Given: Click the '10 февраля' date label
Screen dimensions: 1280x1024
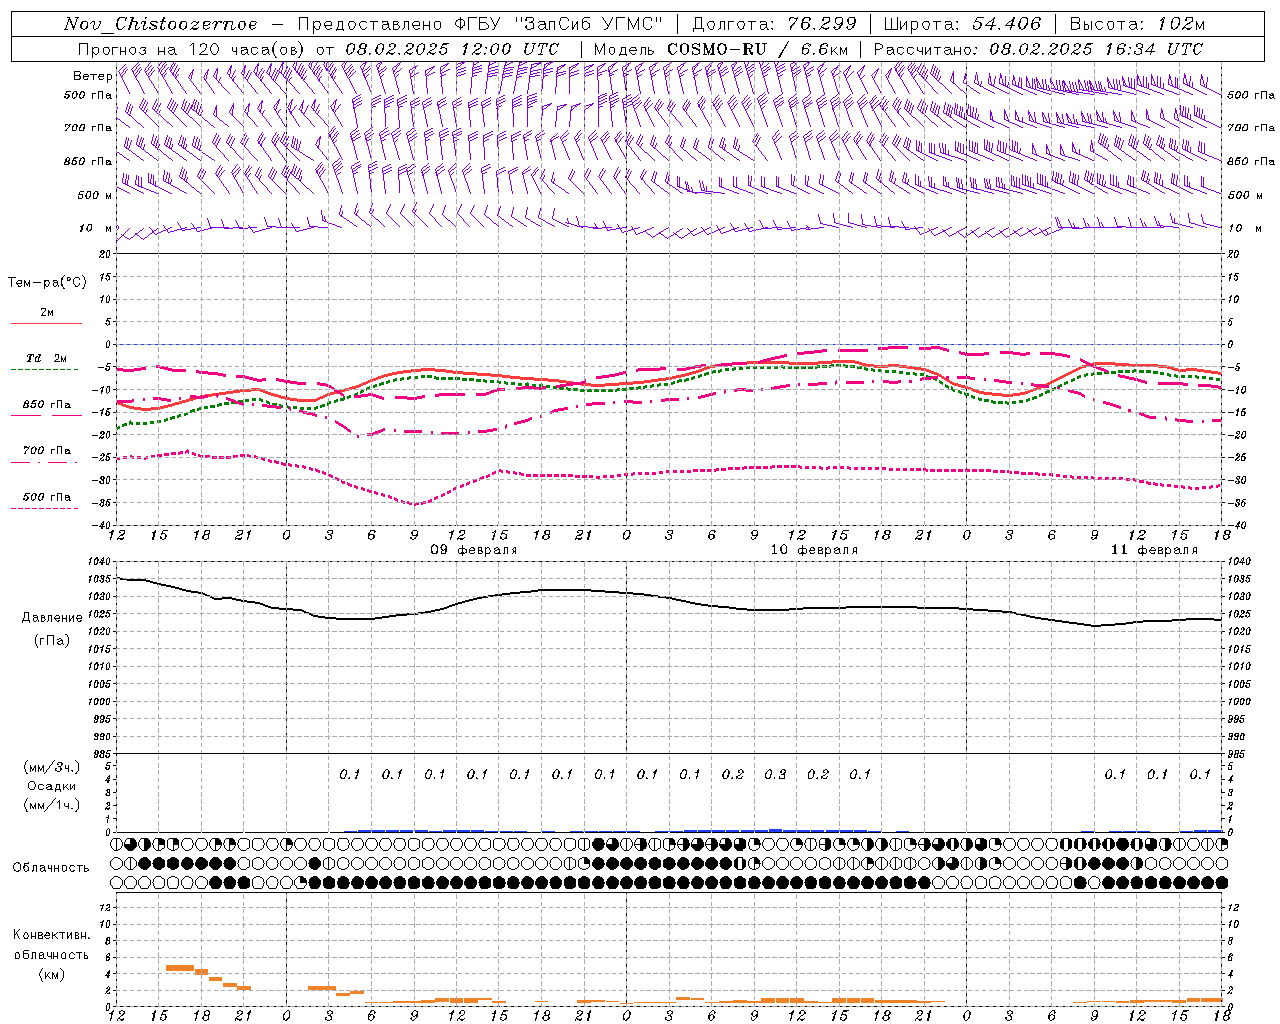Looking at the screenshot, I should [814, 550].
